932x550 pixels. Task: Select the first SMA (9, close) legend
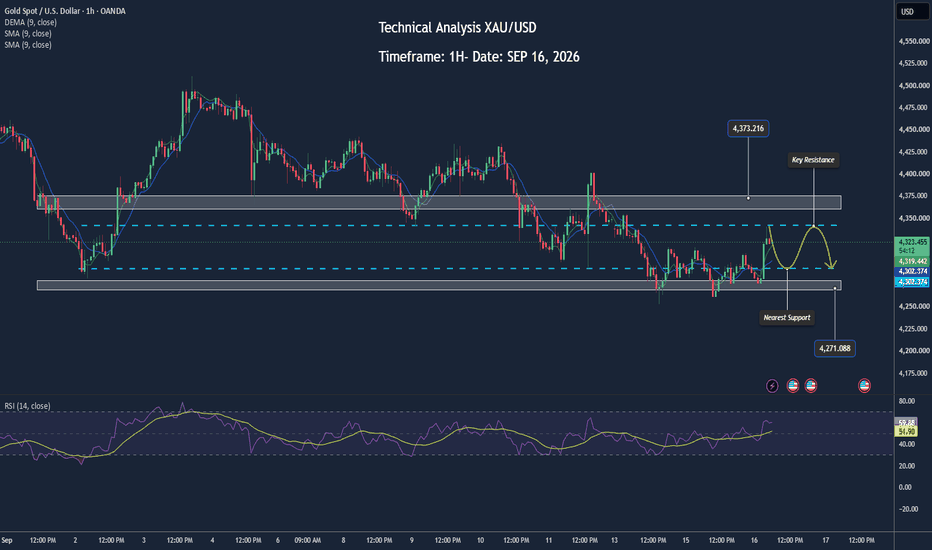click(28, 34)
